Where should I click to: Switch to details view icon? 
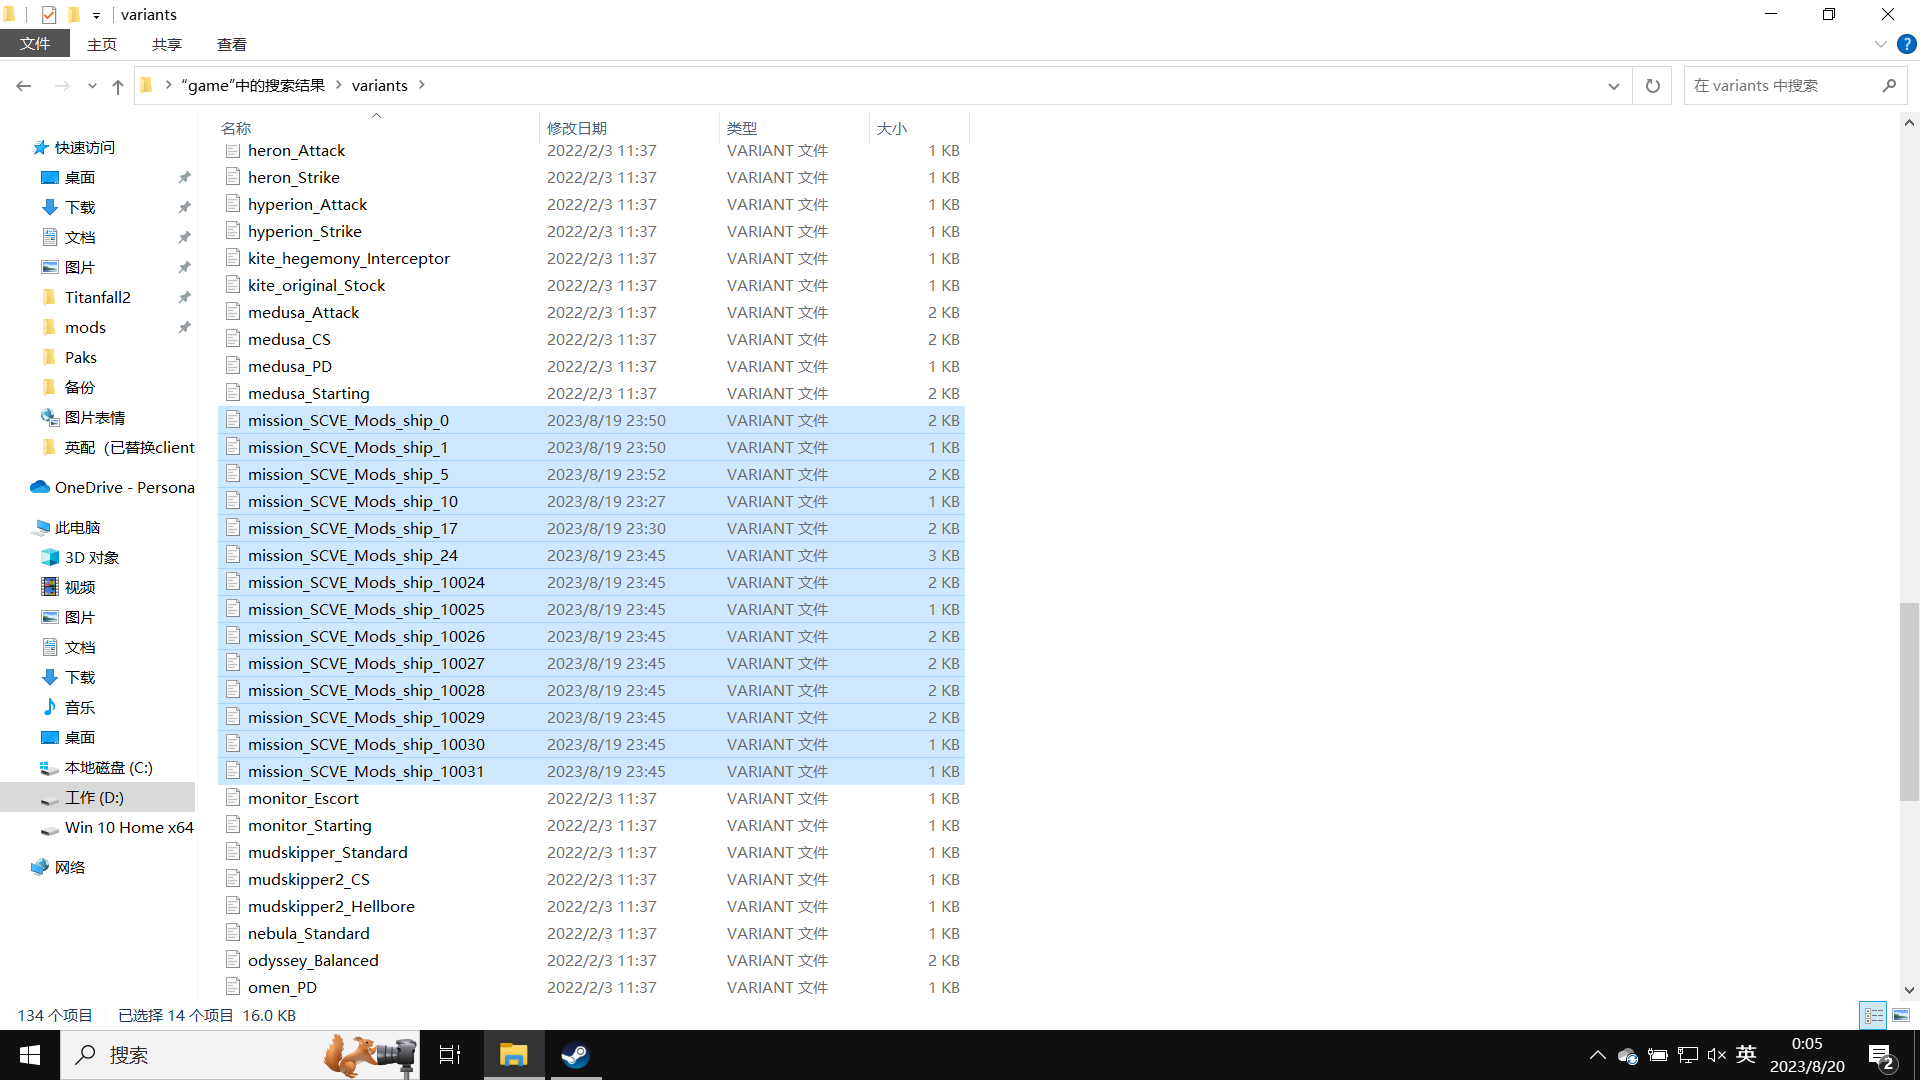1873,1015
